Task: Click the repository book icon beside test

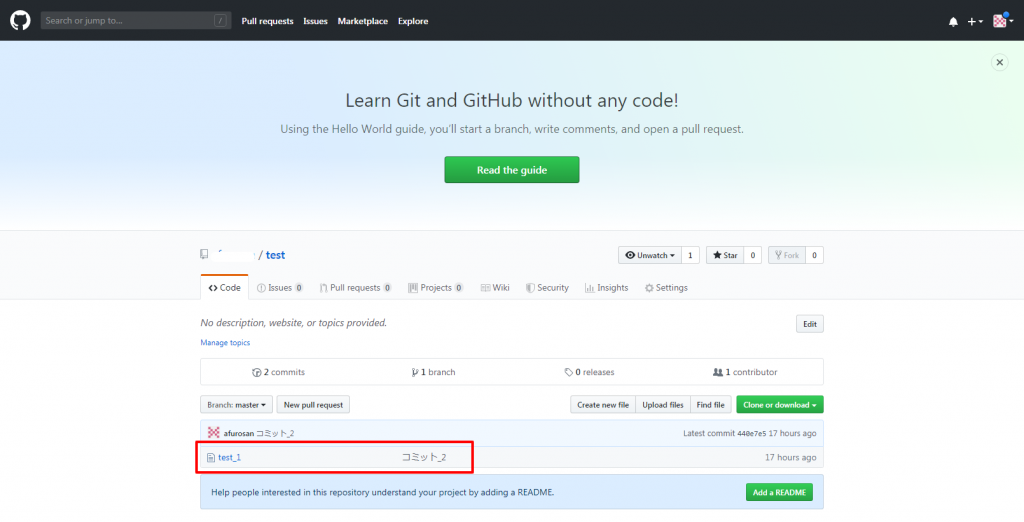Action: coord(204,254)
